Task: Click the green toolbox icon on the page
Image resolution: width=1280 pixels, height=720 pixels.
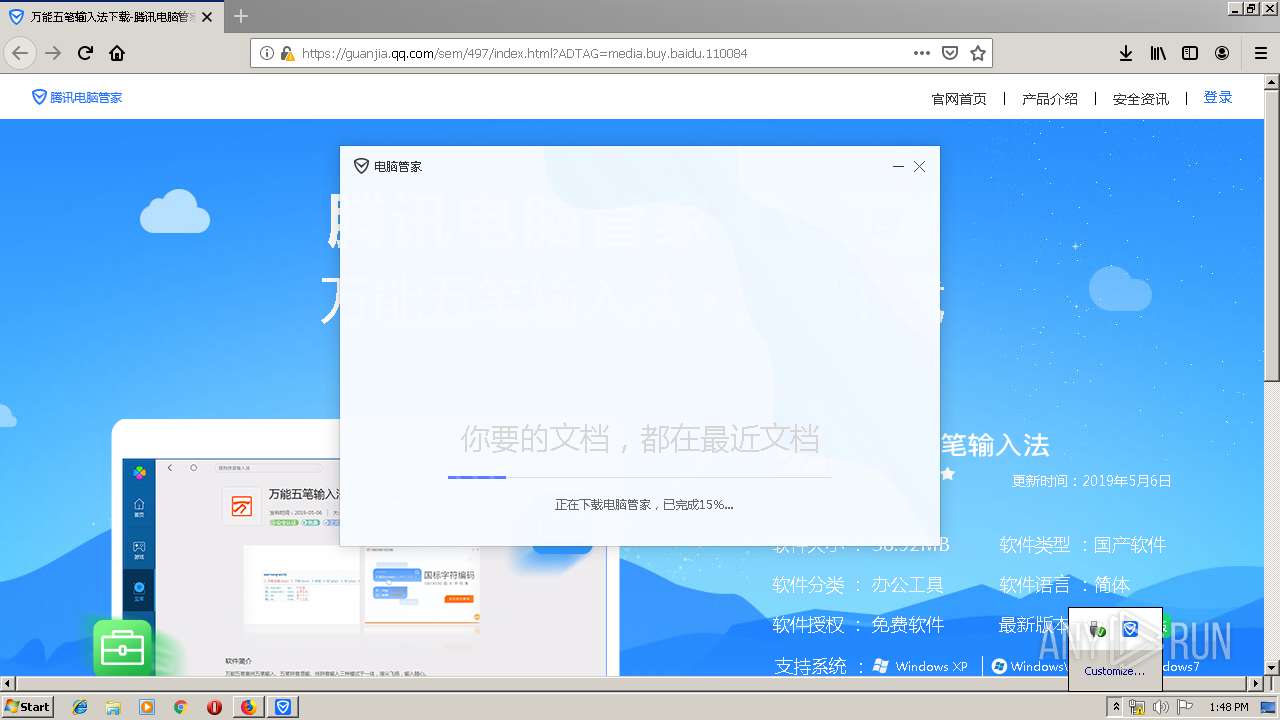Action: point(123,648)
